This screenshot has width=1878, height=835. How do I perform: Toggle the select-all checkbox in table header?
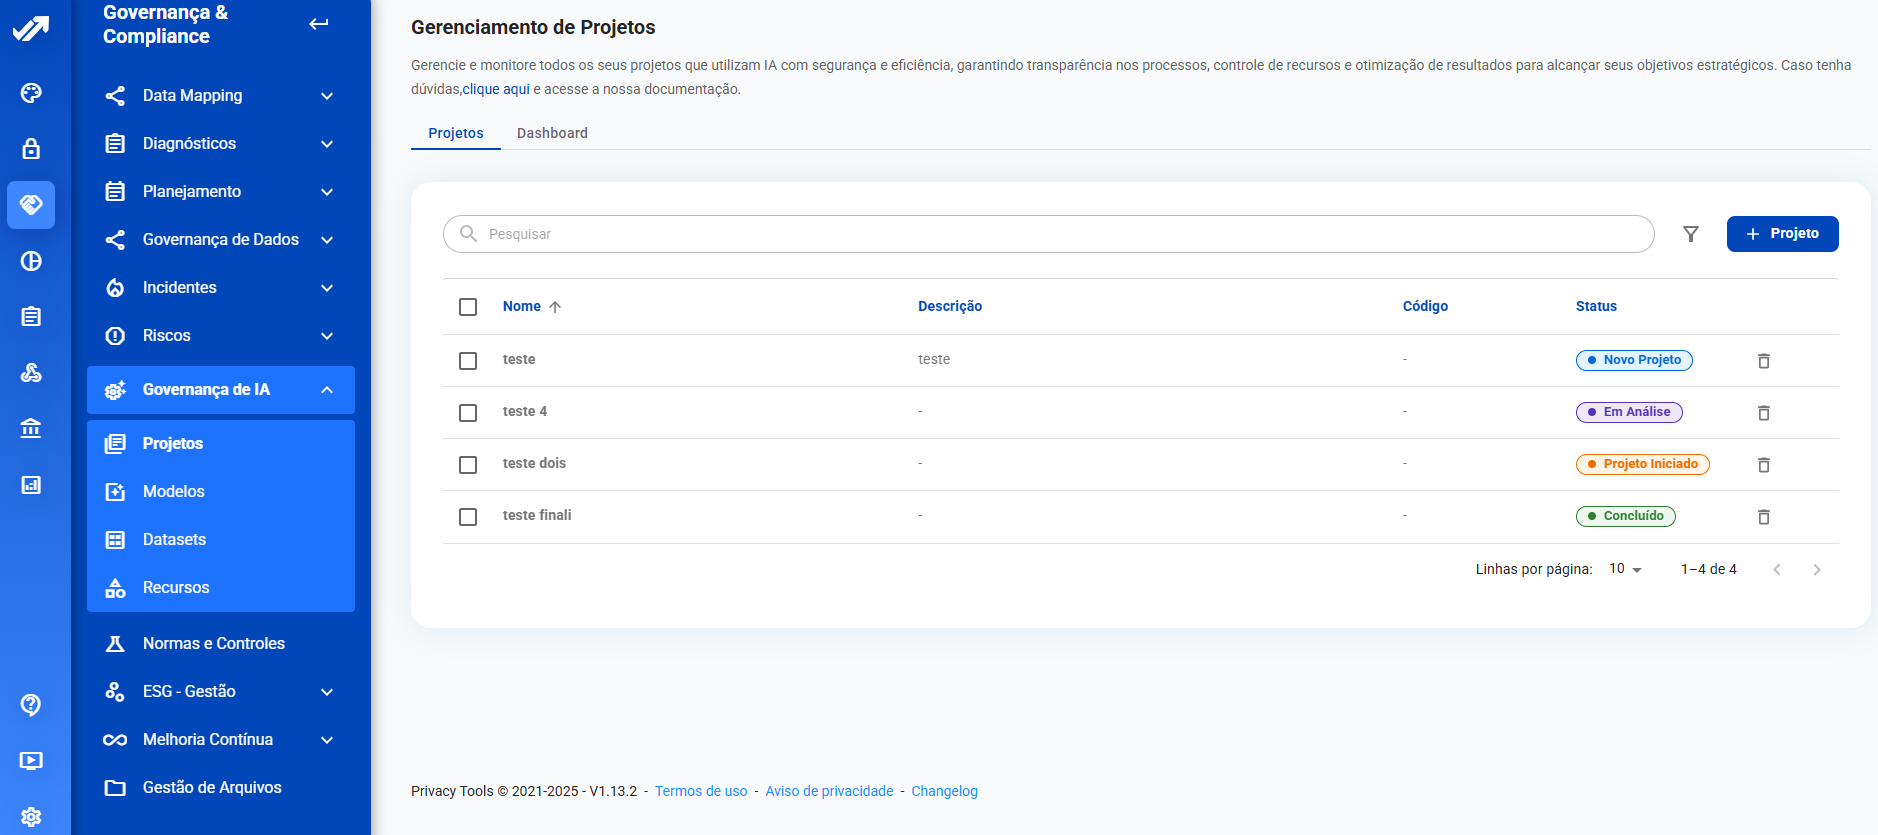tap(468, 307)
